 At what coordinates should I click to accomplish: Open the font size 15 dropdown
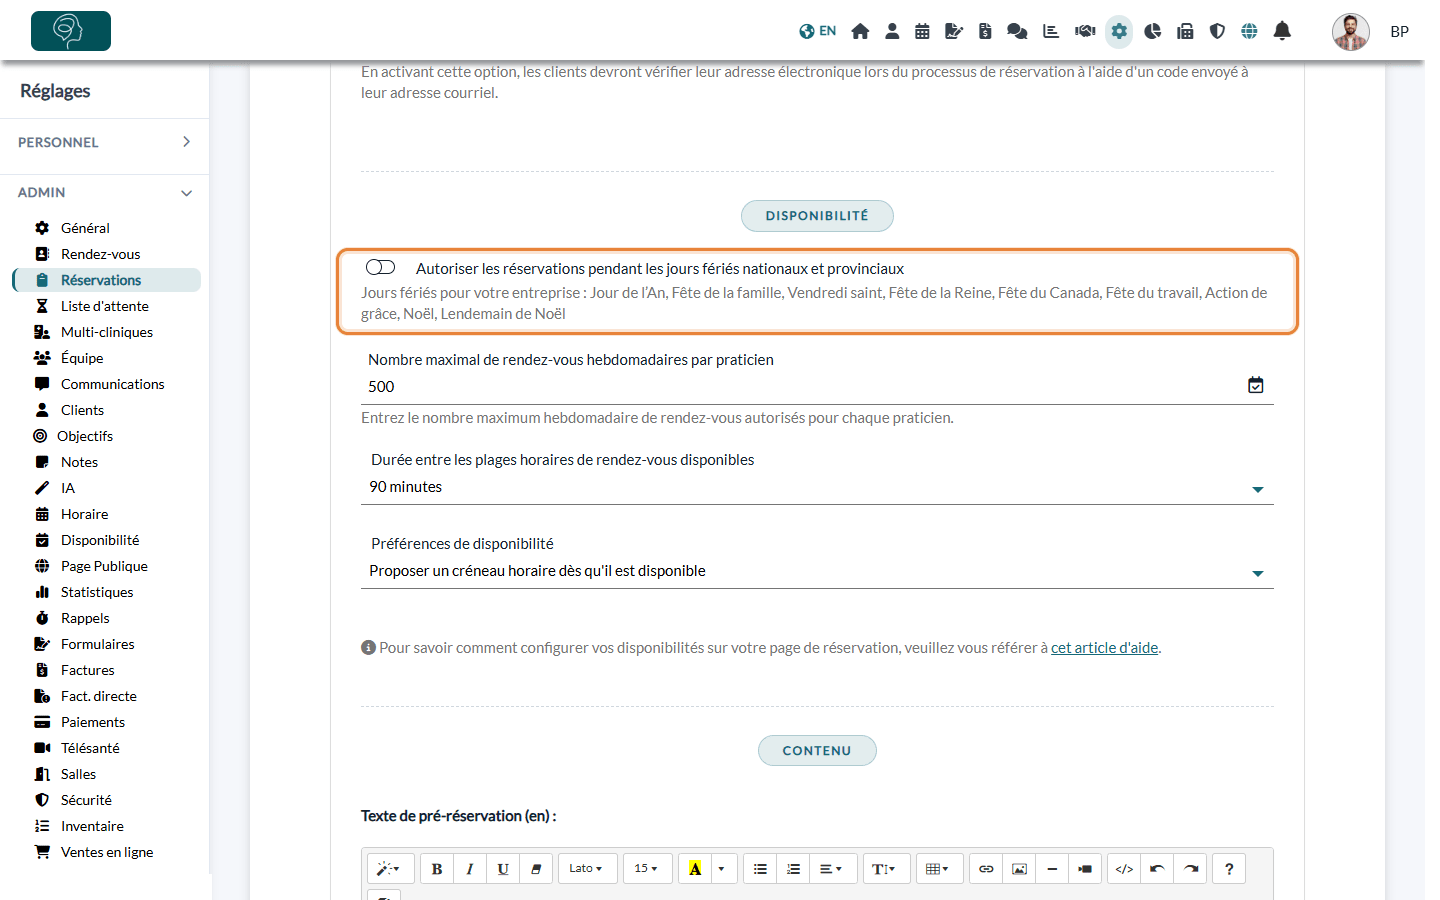pyautogui.click(x=647, y=868)
